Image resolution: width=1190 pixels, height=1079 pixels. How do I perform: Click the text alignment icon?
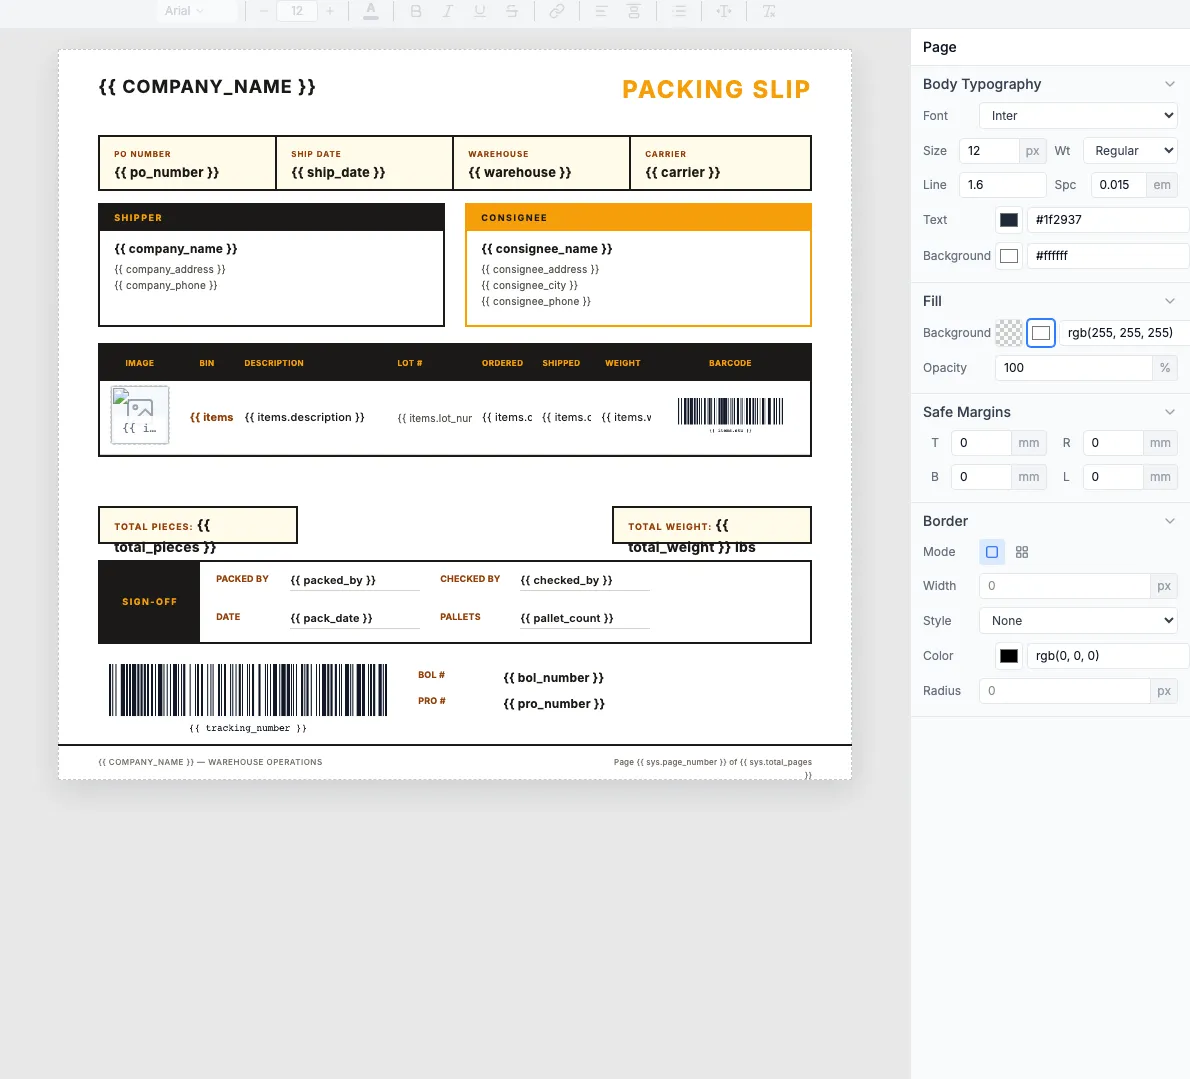[601, 11]
